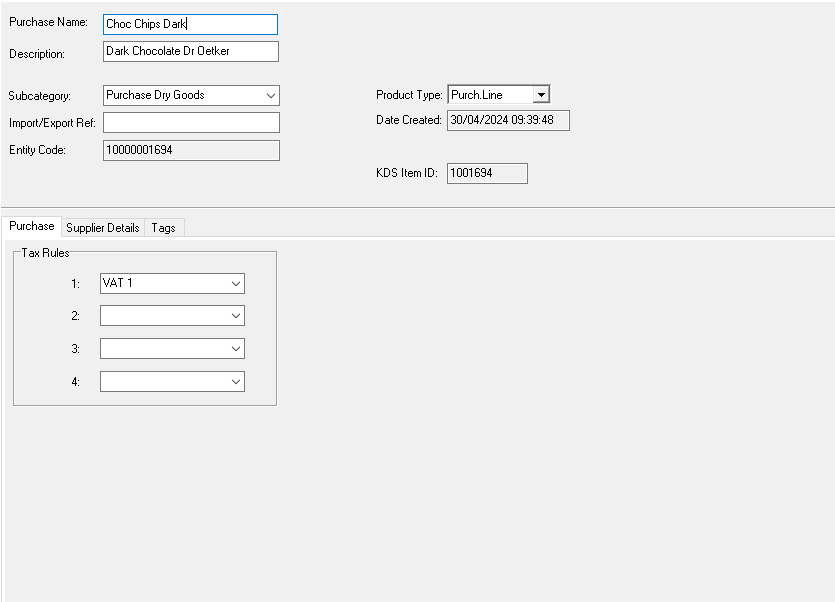
Task: Open the Supplier Details tab
Action: click(103, 228)
